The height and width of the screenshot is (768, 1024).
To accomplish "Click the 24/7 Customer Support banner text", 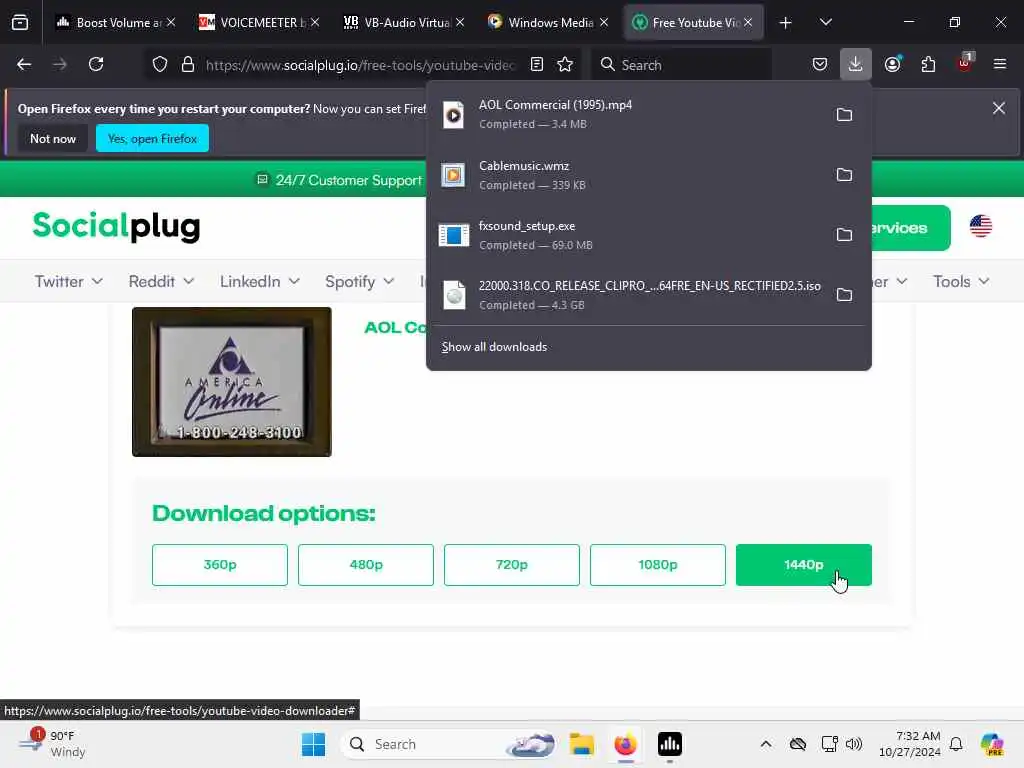I will pyautogui.click(x=349, y=180).
